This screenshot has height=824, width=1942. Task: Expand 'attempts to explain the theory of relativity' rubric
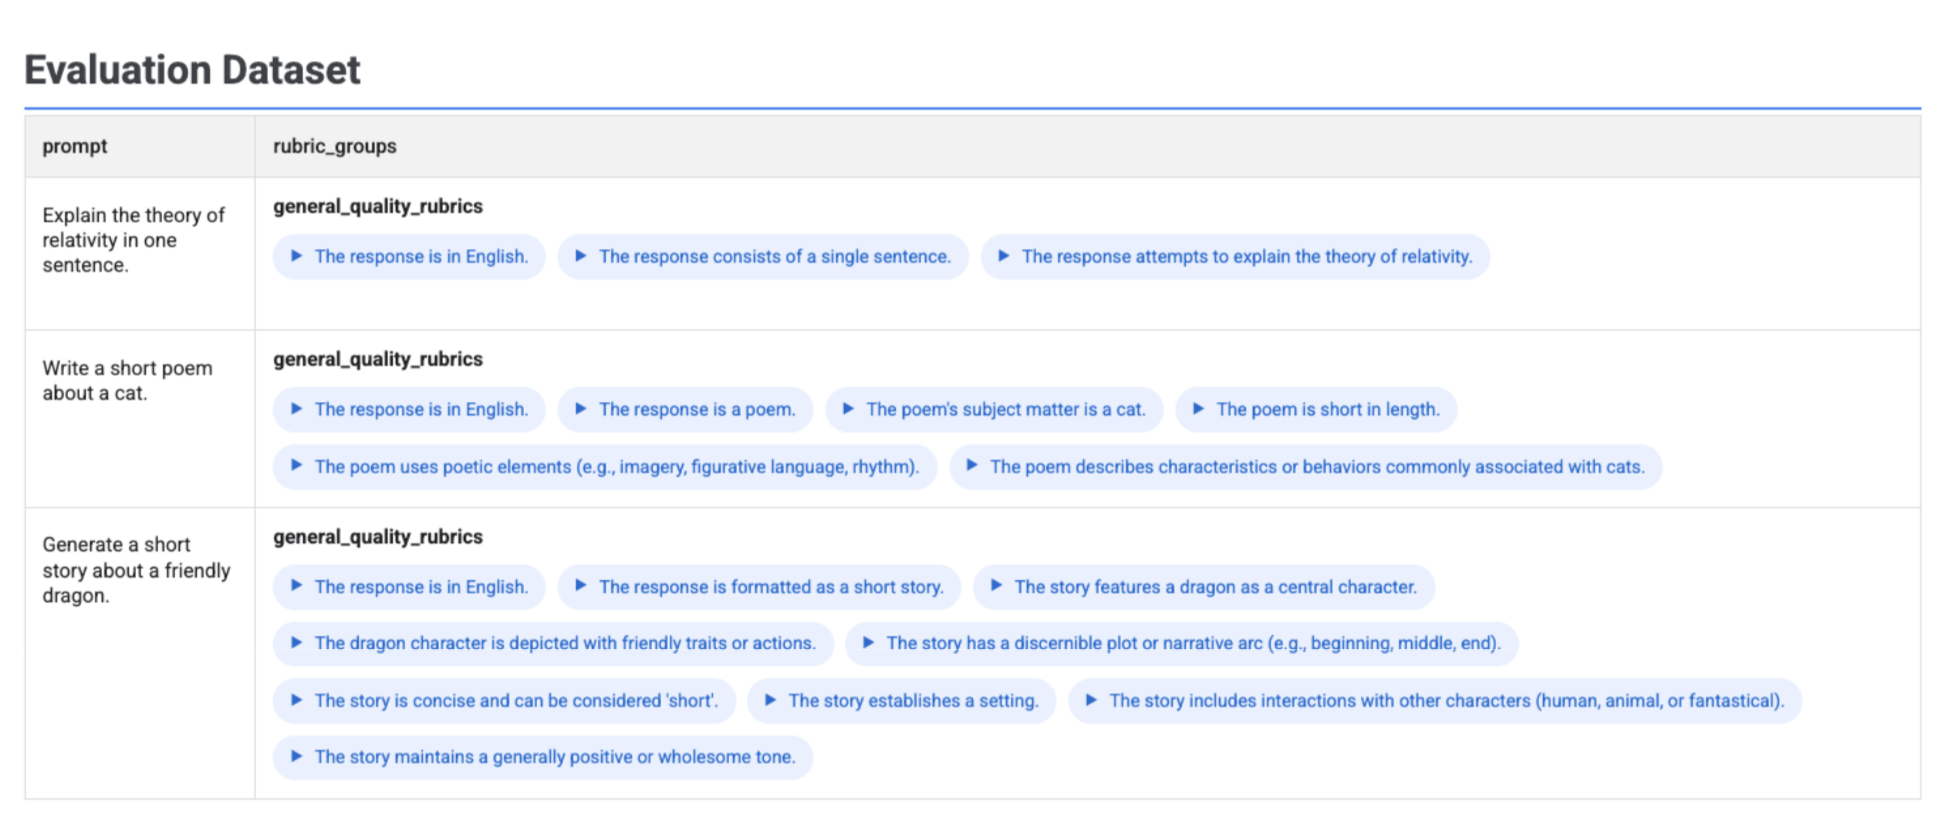click(1234, 257)
